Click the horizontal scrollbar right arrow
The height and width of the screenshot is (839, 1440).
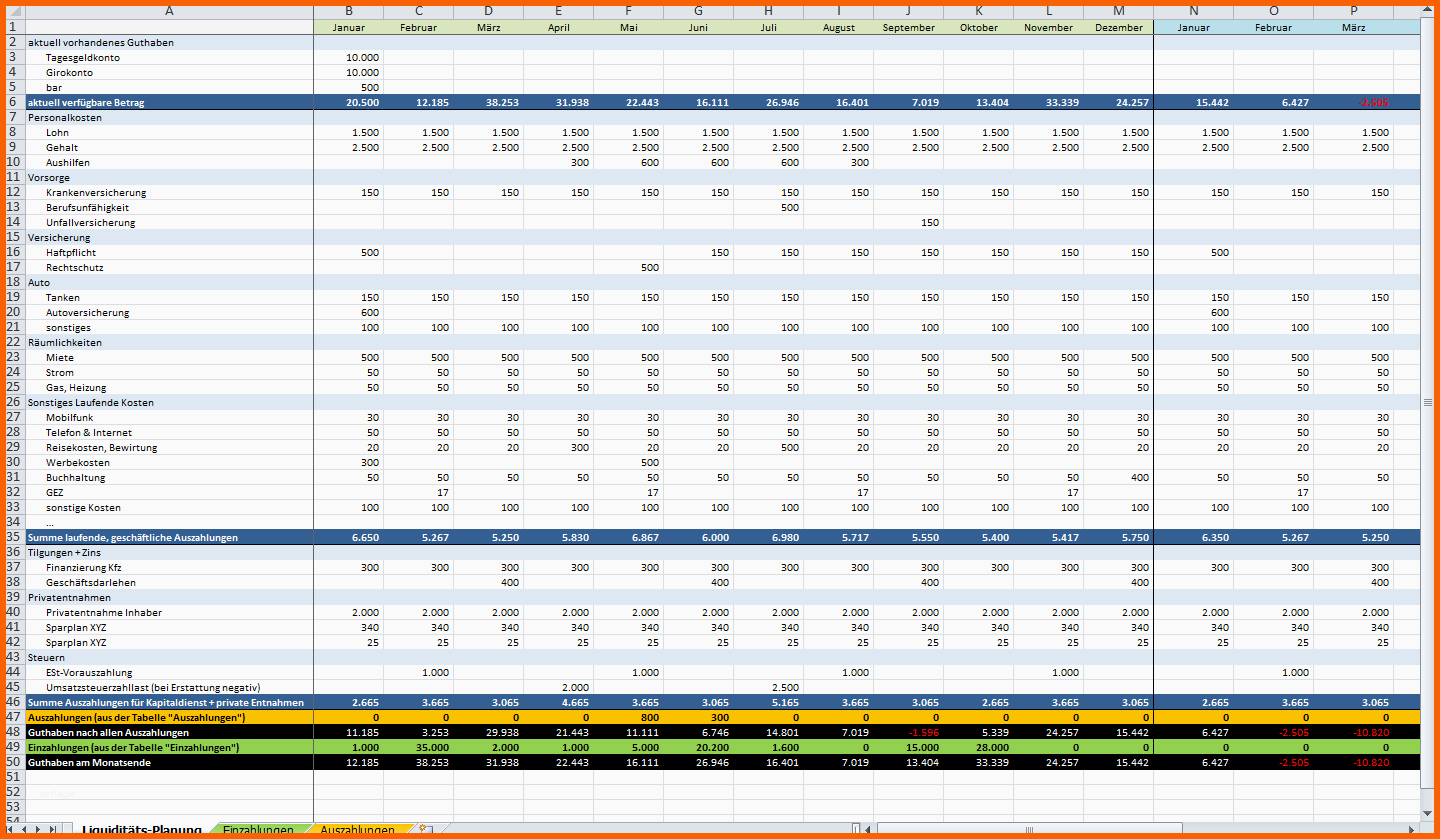tap(1411, 829)
